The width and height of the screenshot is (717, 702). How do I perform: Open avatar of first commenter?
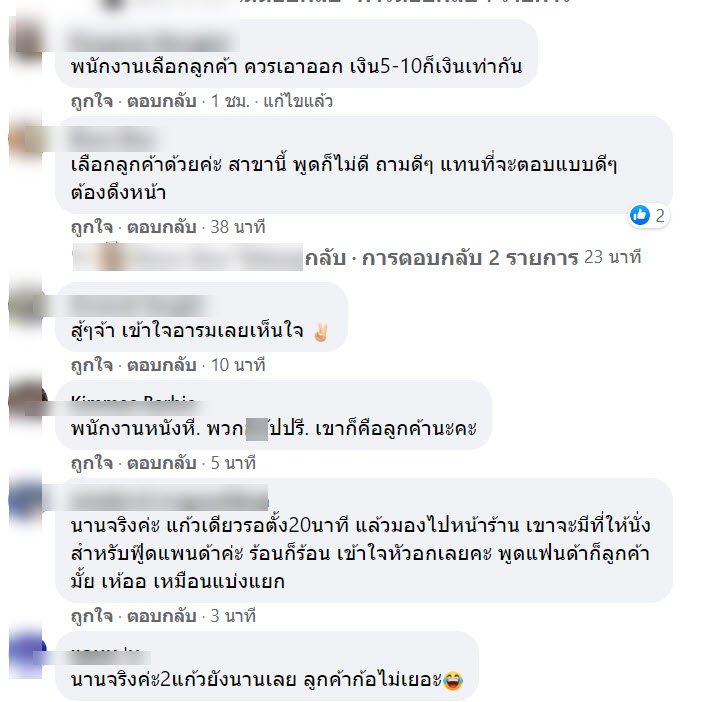click(27, 38)
